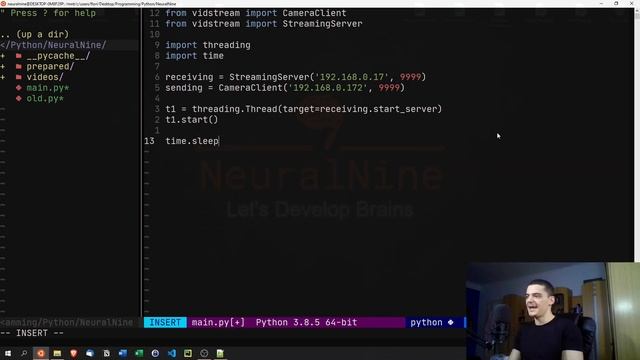Open the Windows Start menu
Viewport: 640px width, 360px height.
point(8,353)
